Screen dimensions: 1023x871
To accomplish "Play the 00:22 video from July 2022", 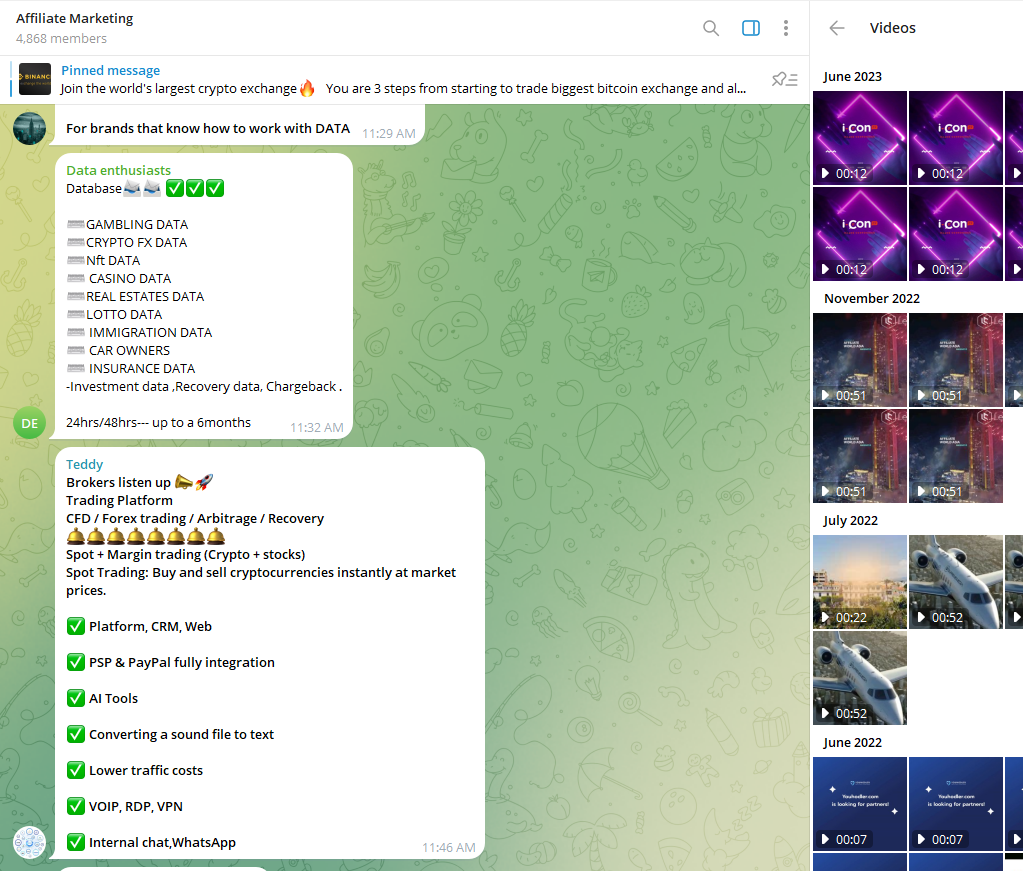I will coord(860,582).
